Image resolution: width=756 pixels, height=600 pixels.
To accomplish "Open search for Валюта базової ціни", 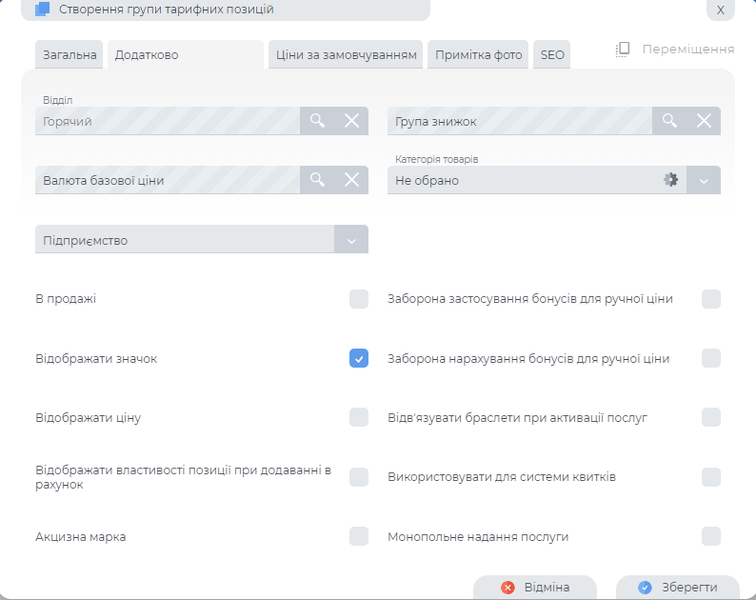I will point(317,180).
